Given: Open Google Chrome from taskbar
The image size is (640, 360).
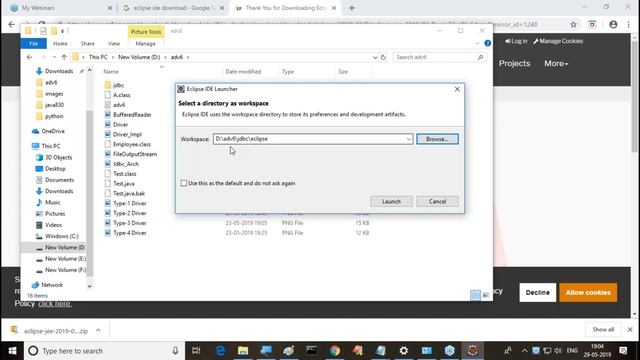Looking at the screenshot, I should [335, 351].
